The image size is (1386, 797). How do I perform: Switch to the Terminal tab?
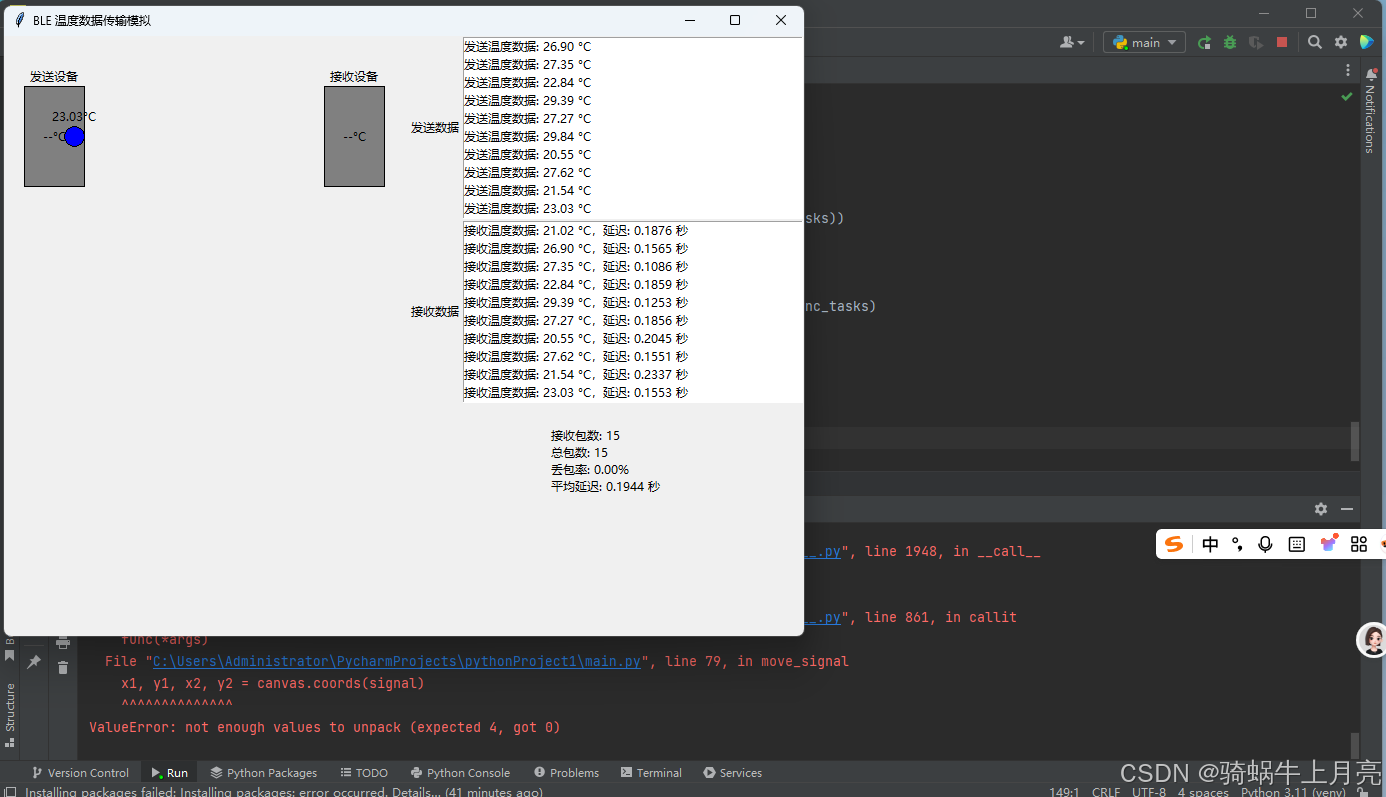651,772
